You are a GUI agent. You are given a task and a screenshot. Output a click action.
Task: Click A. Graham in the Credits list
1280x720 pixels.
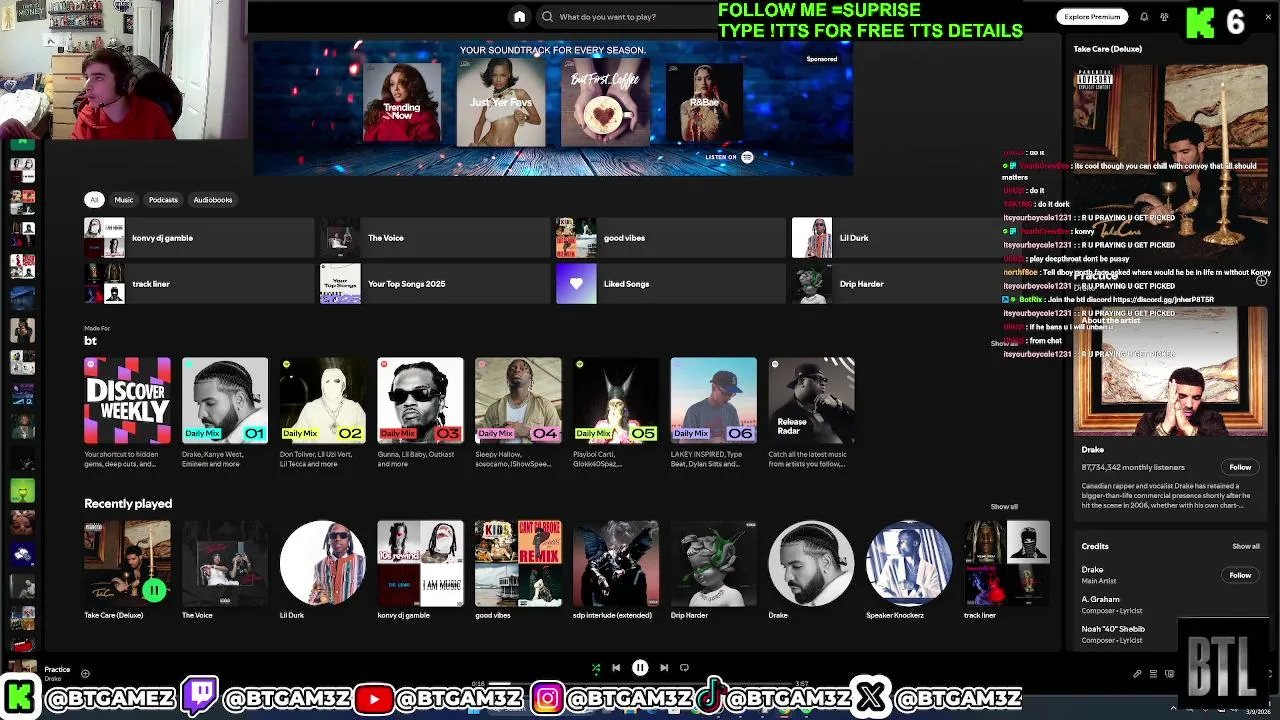[x=1100, y=599]
